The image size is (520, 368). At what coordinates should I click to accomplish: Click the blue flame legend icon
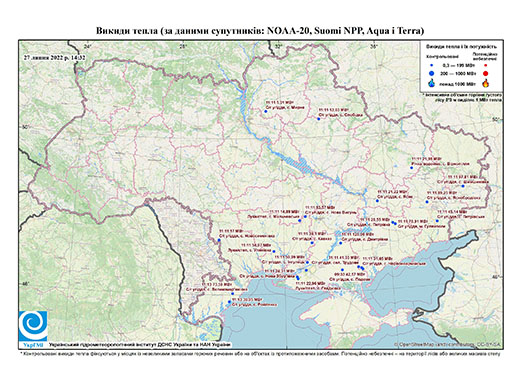[432, 83]
